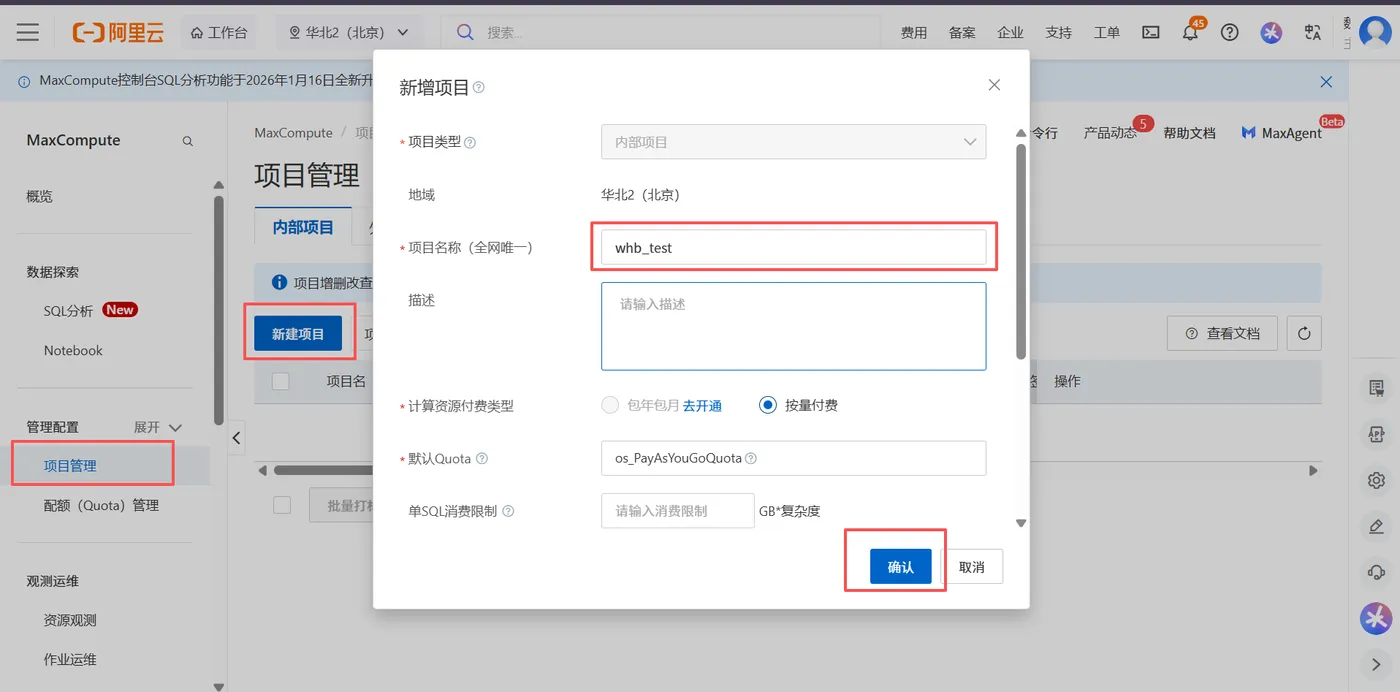
Task: Click help icon beside 单SQL消费限制 label
Action: coord(508,511)
